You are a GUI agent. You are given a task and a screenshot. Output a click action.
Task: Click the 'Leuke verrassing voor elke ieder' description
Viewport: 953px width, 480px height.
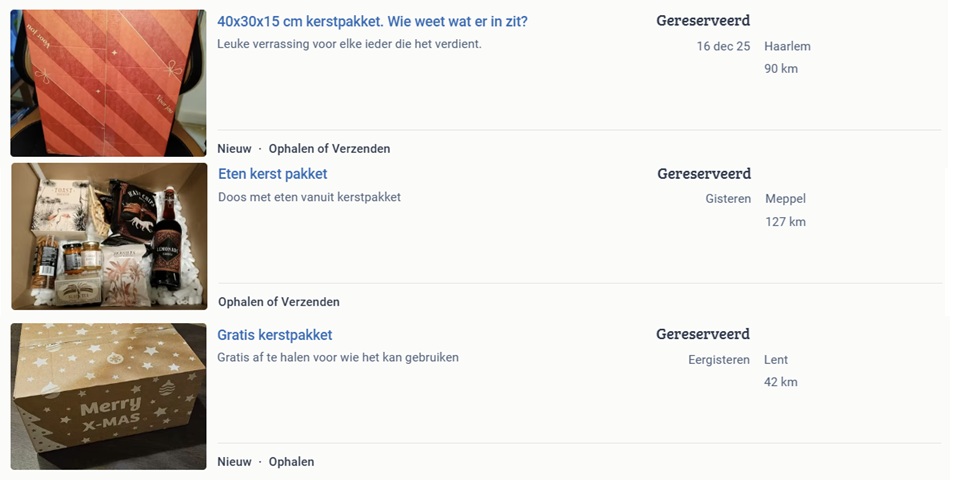tap(349, 44)
